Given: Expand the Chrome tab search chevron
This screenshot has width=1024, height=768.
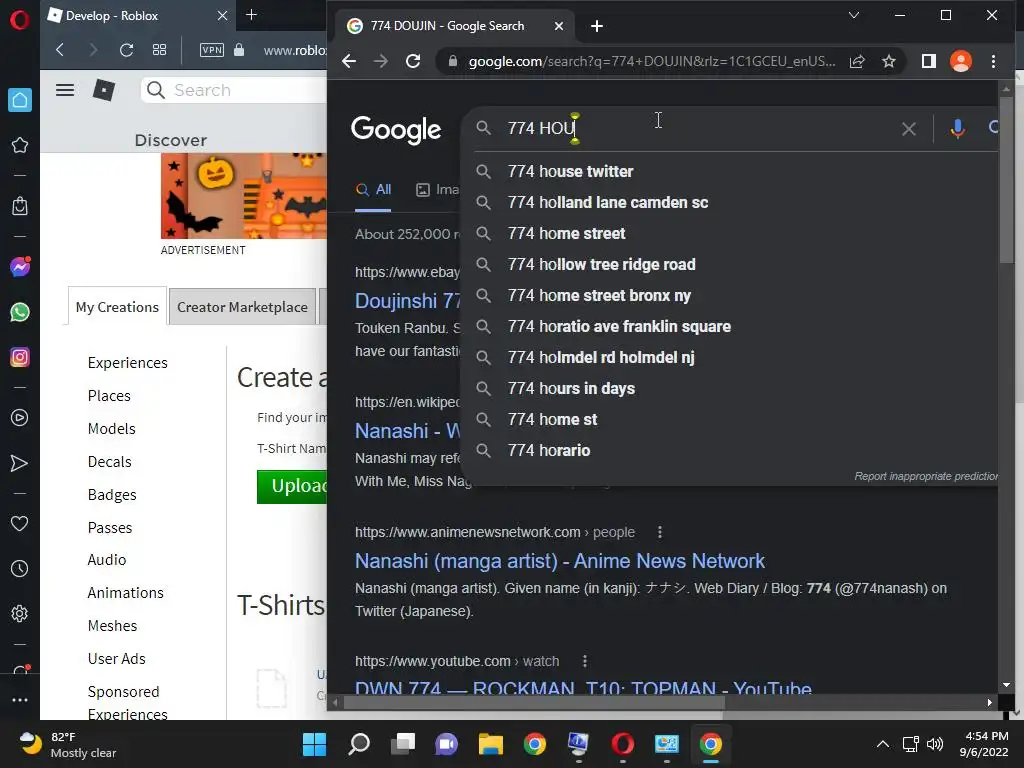Looking at the screenshot, I should coord(854,15).
